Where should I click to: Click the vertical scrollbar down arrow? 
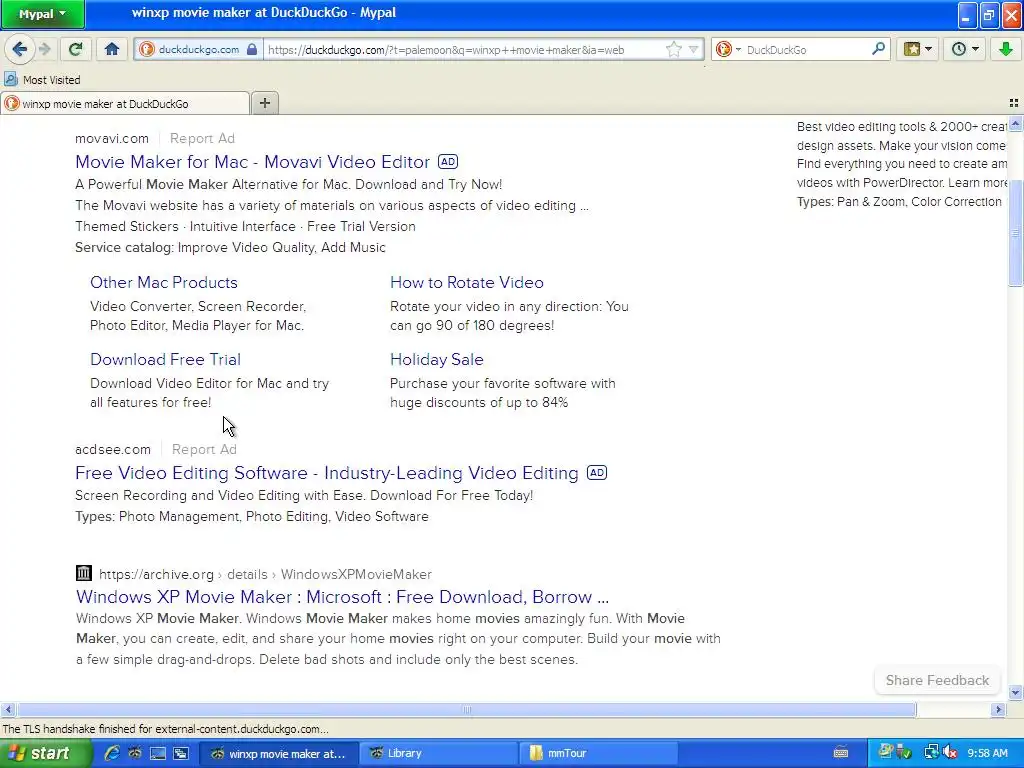point(1015,692)
